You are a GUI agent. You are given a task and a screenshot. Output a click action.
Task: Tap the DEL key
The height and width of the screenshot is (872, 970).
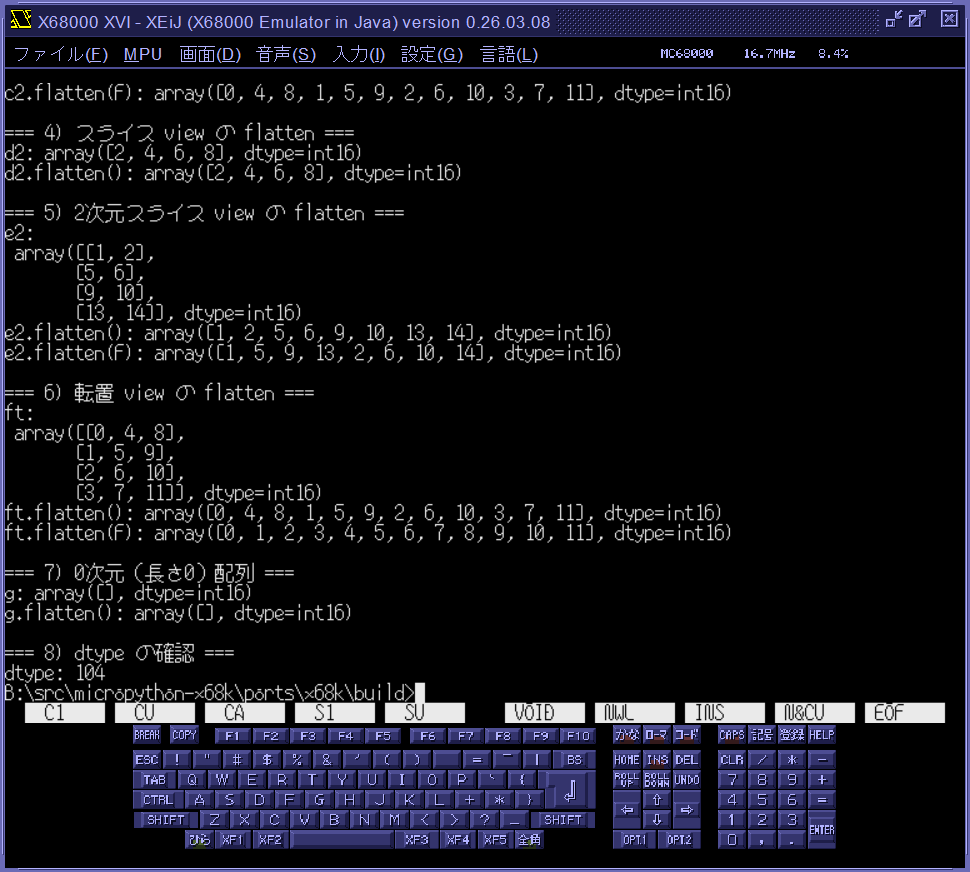tap(687, 759)
